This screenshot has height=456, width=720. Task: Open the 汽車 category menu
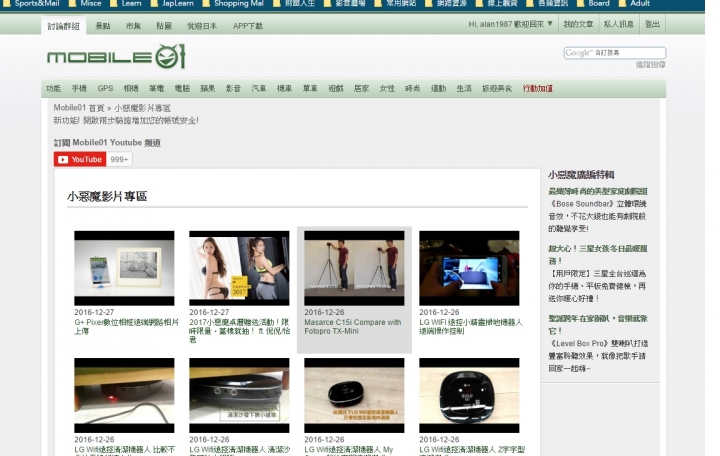259,88
